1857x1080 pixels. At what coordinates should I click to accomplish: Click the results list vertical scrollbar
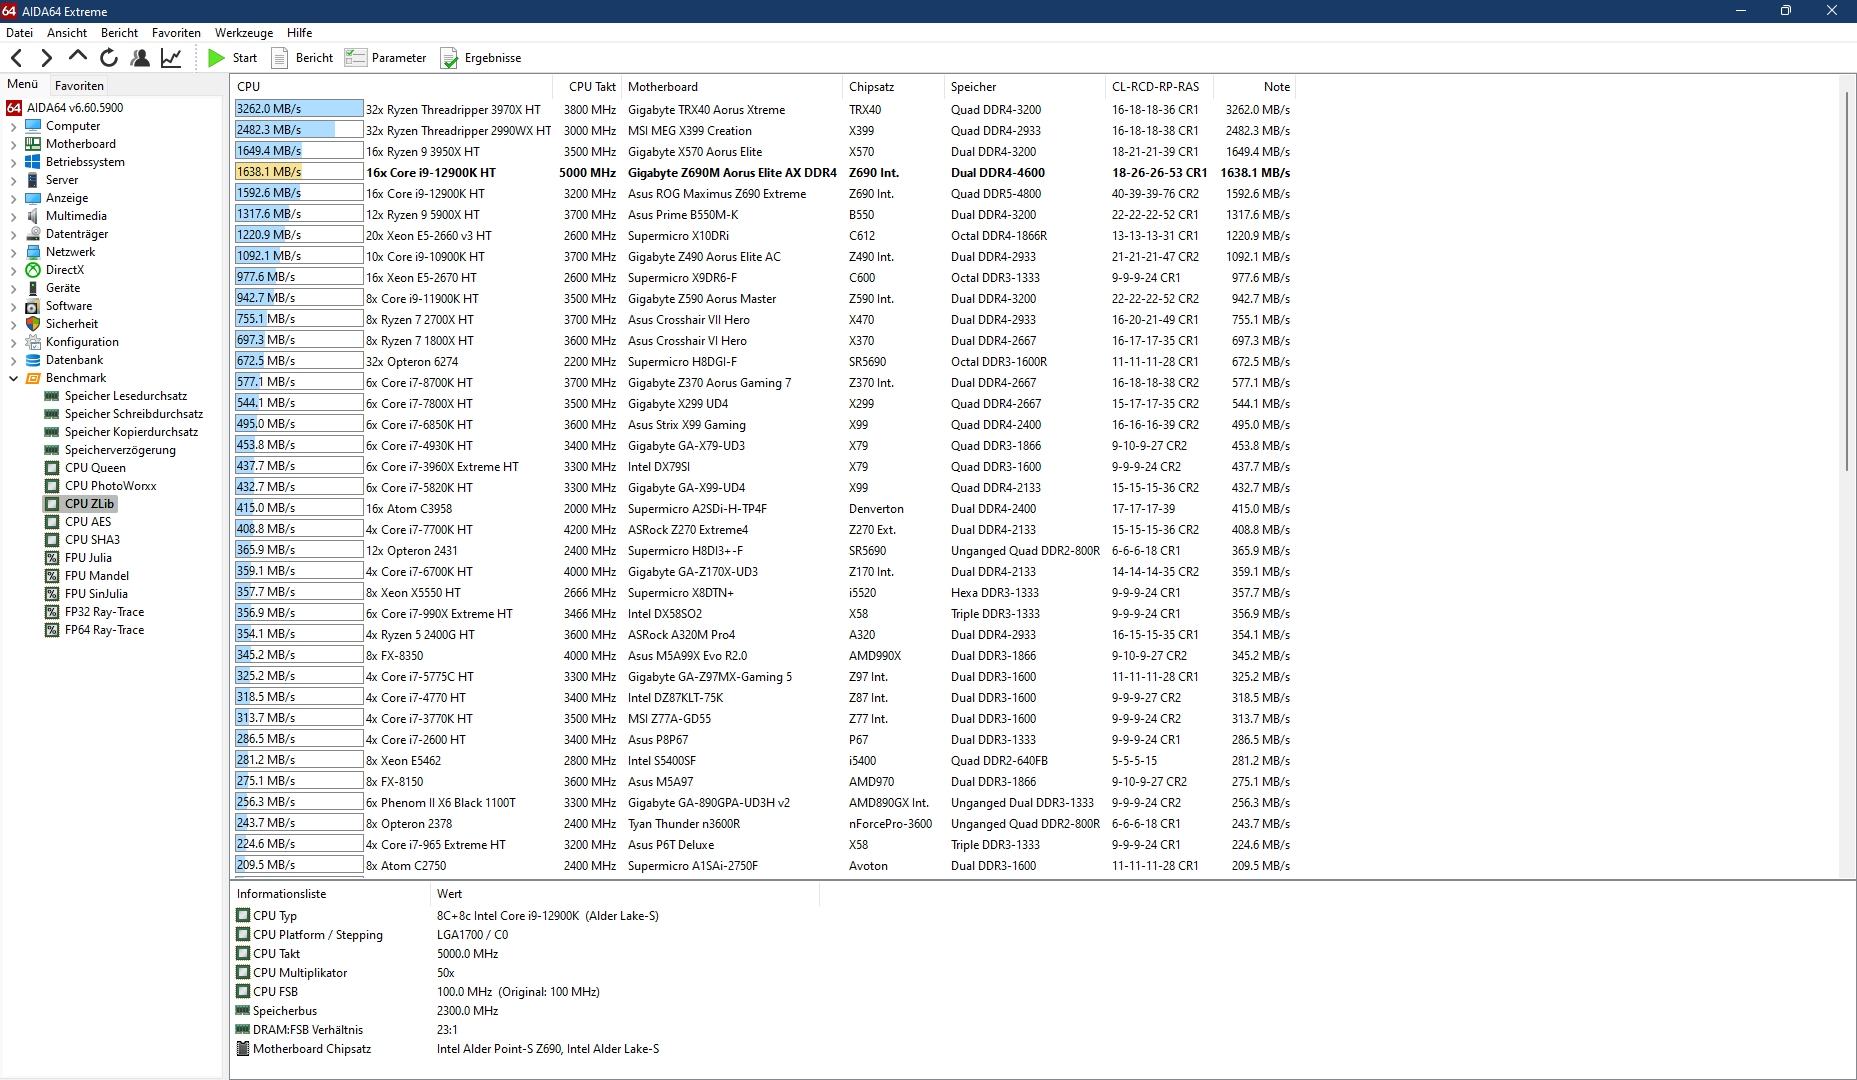pos(1848,280)
